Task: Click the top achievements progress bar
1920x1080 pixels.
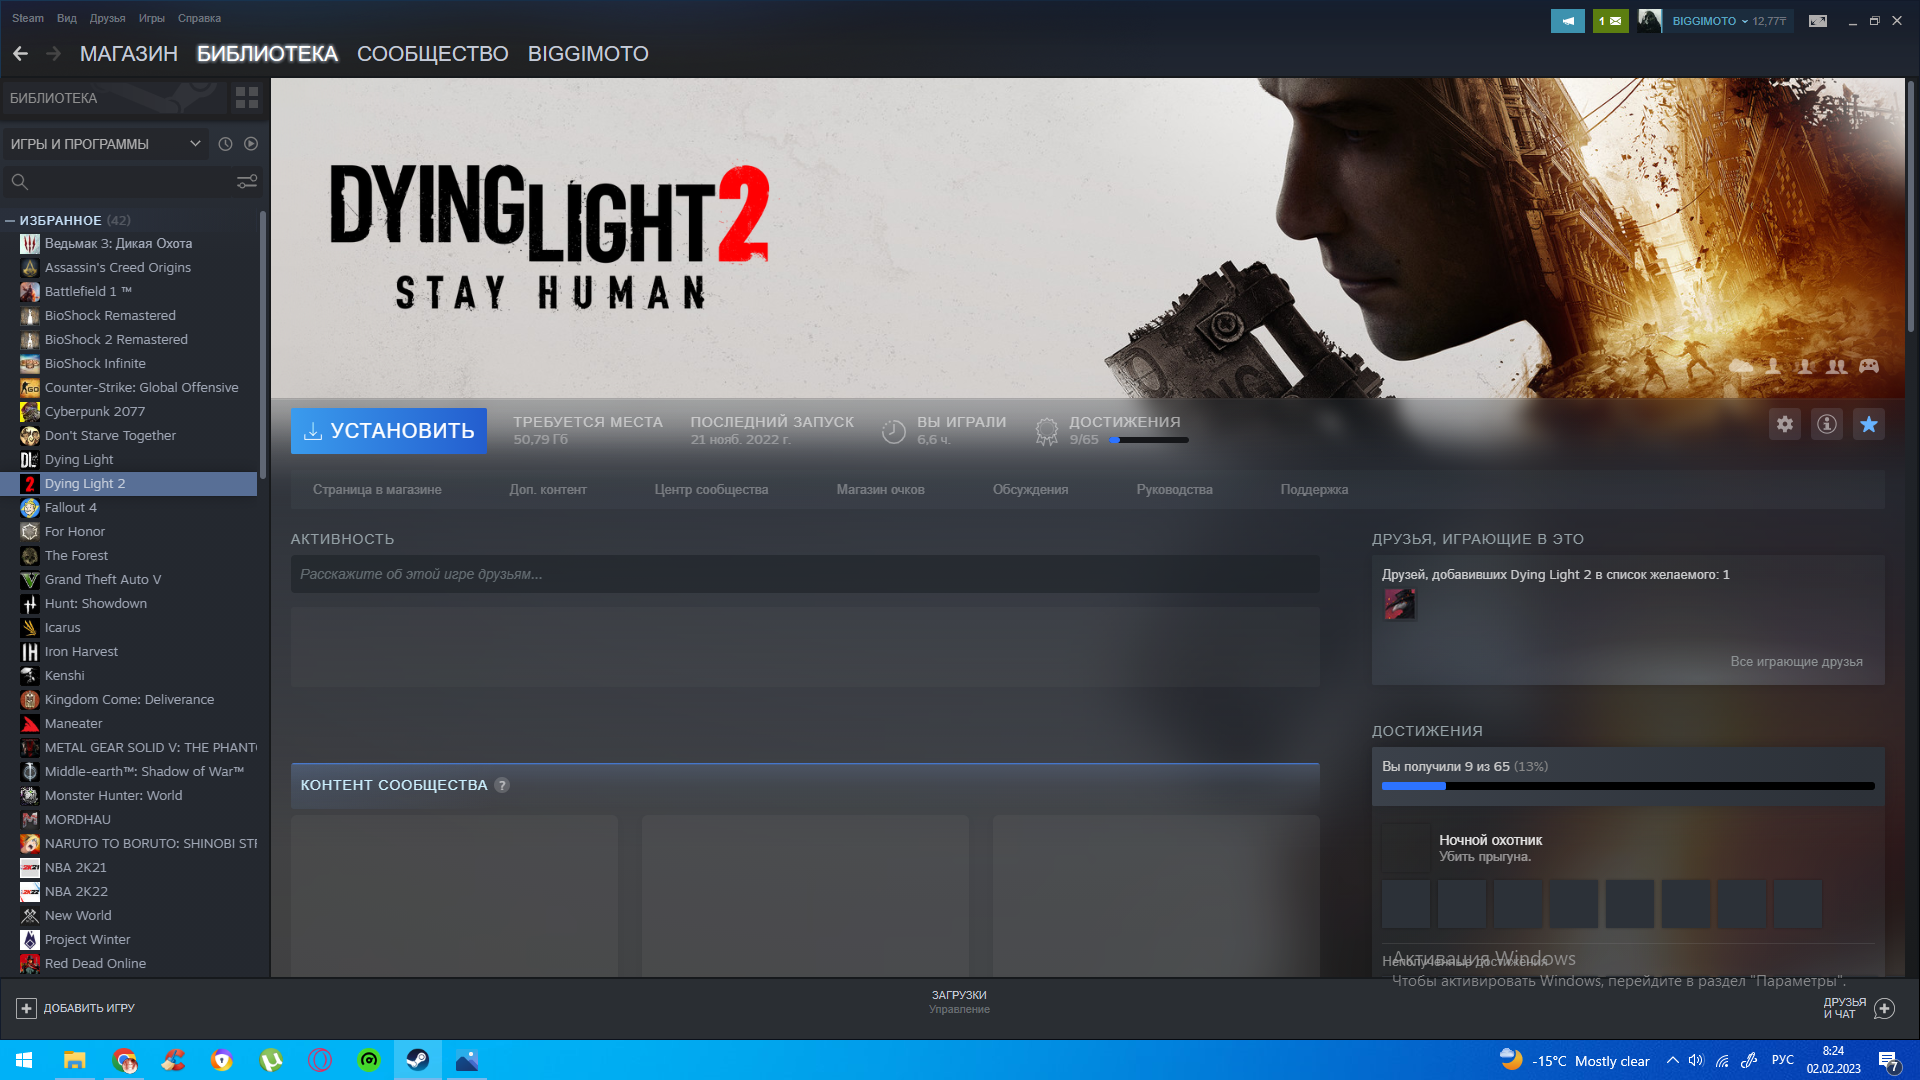Action: coord(1148,440)
